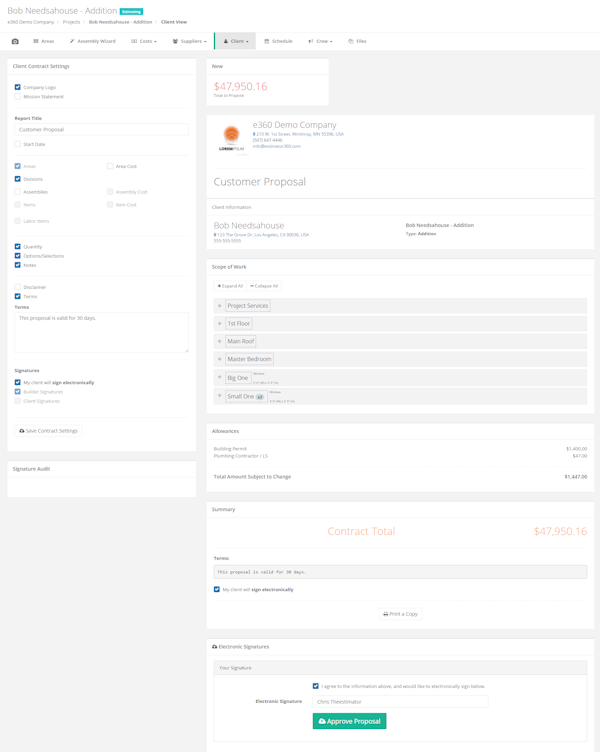Image resolution: width=600 pixels, height=752 pixels.
Task: Open the Assembly Wizard tab
Action: tap(93, 41)
